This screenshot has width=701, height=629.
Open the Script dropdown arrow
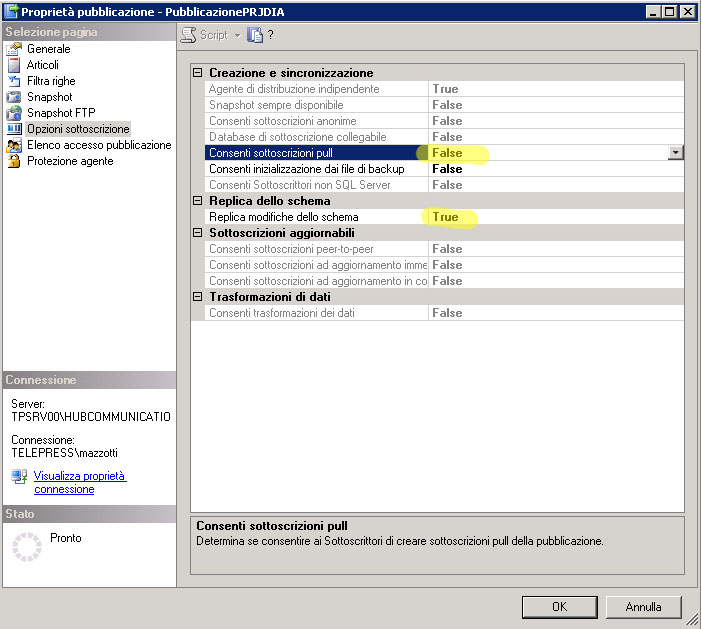pos(237,35)
